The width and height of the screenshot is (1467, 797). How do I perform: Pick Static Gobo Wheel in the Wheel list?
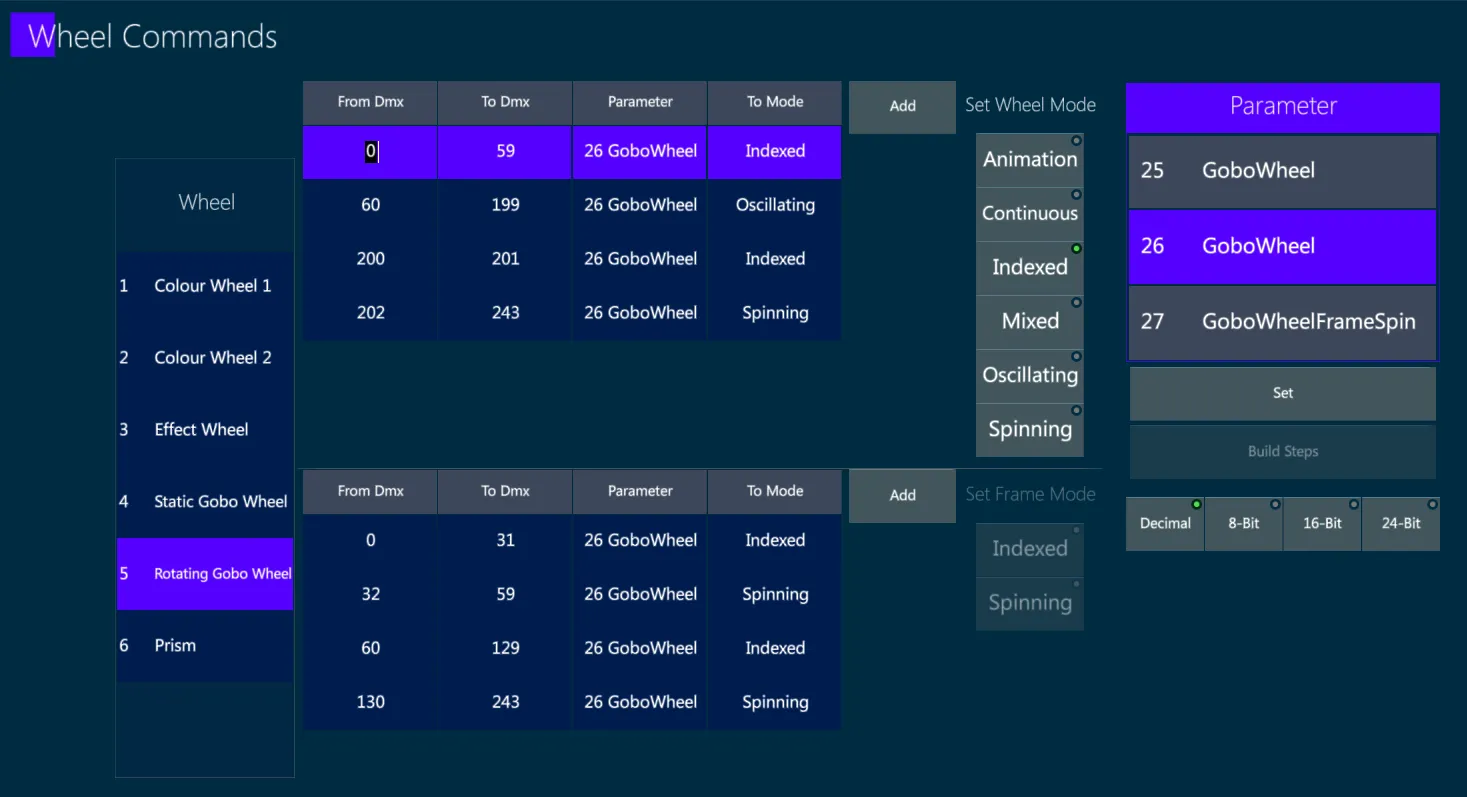[x=205, y=502]
